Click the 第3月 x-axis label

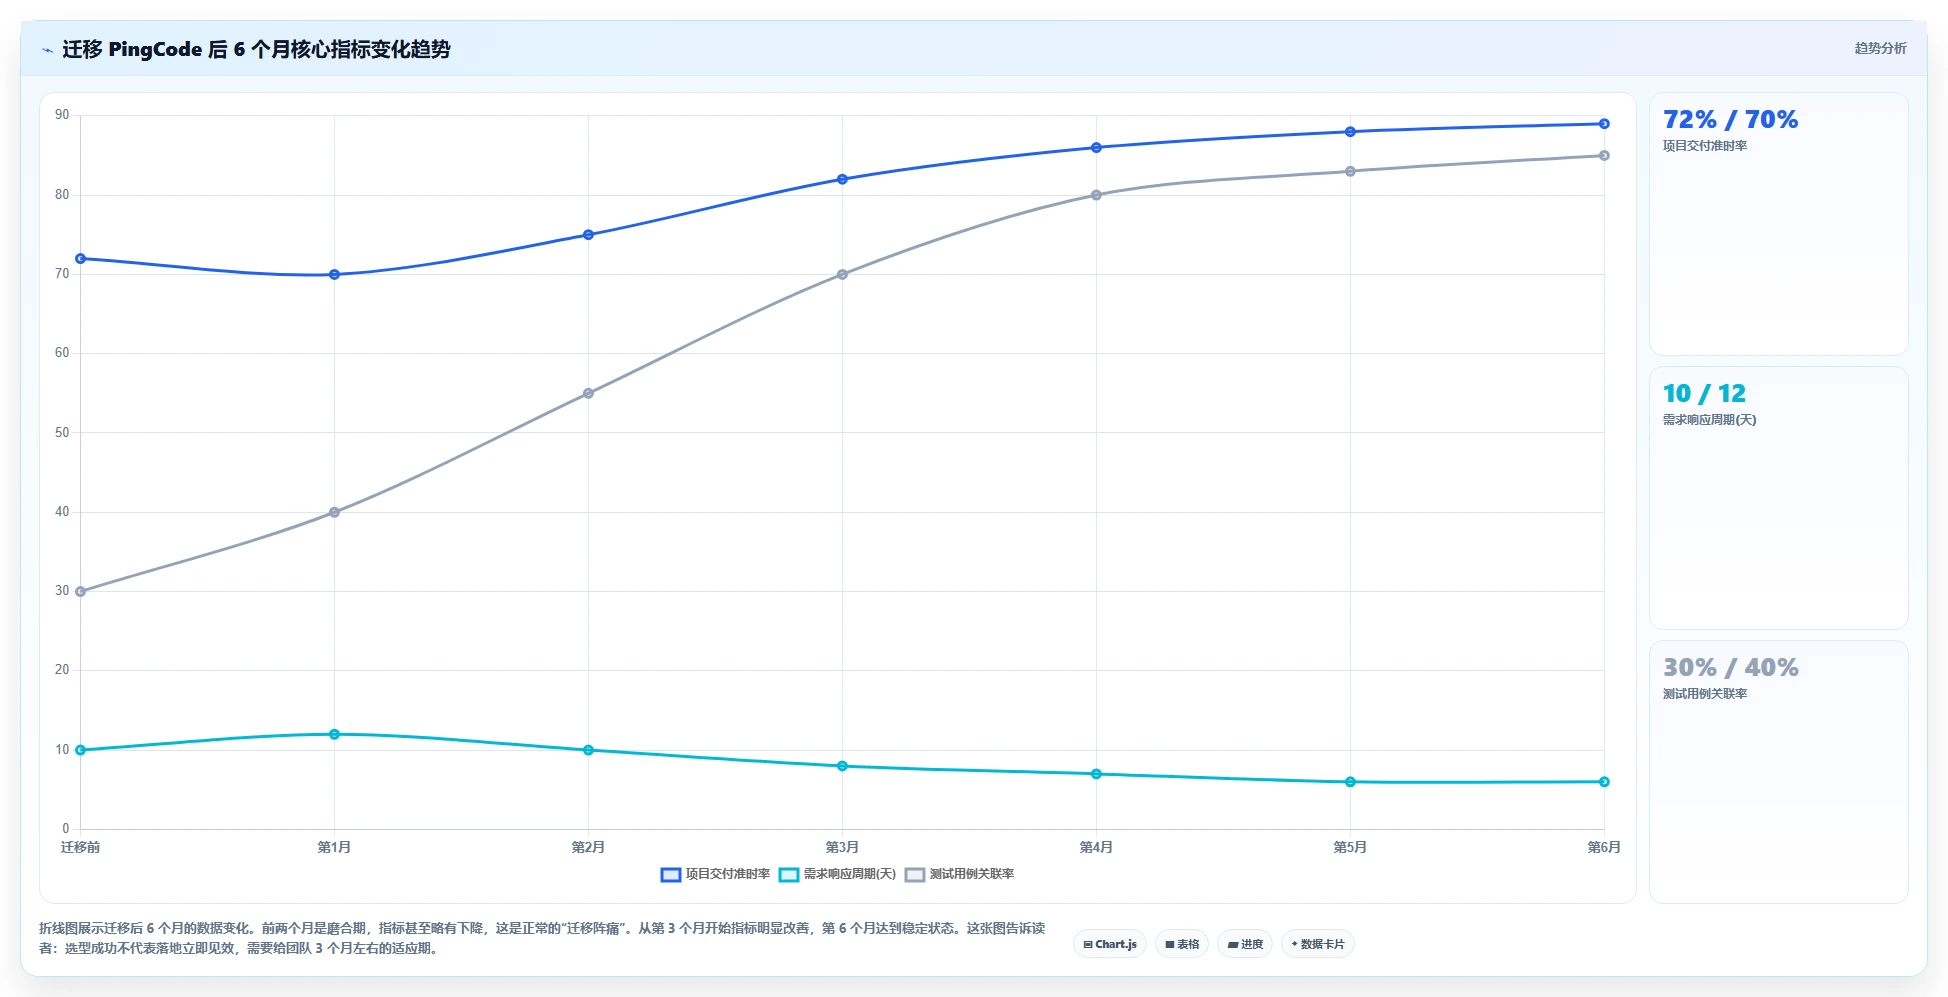pos(843,848)
